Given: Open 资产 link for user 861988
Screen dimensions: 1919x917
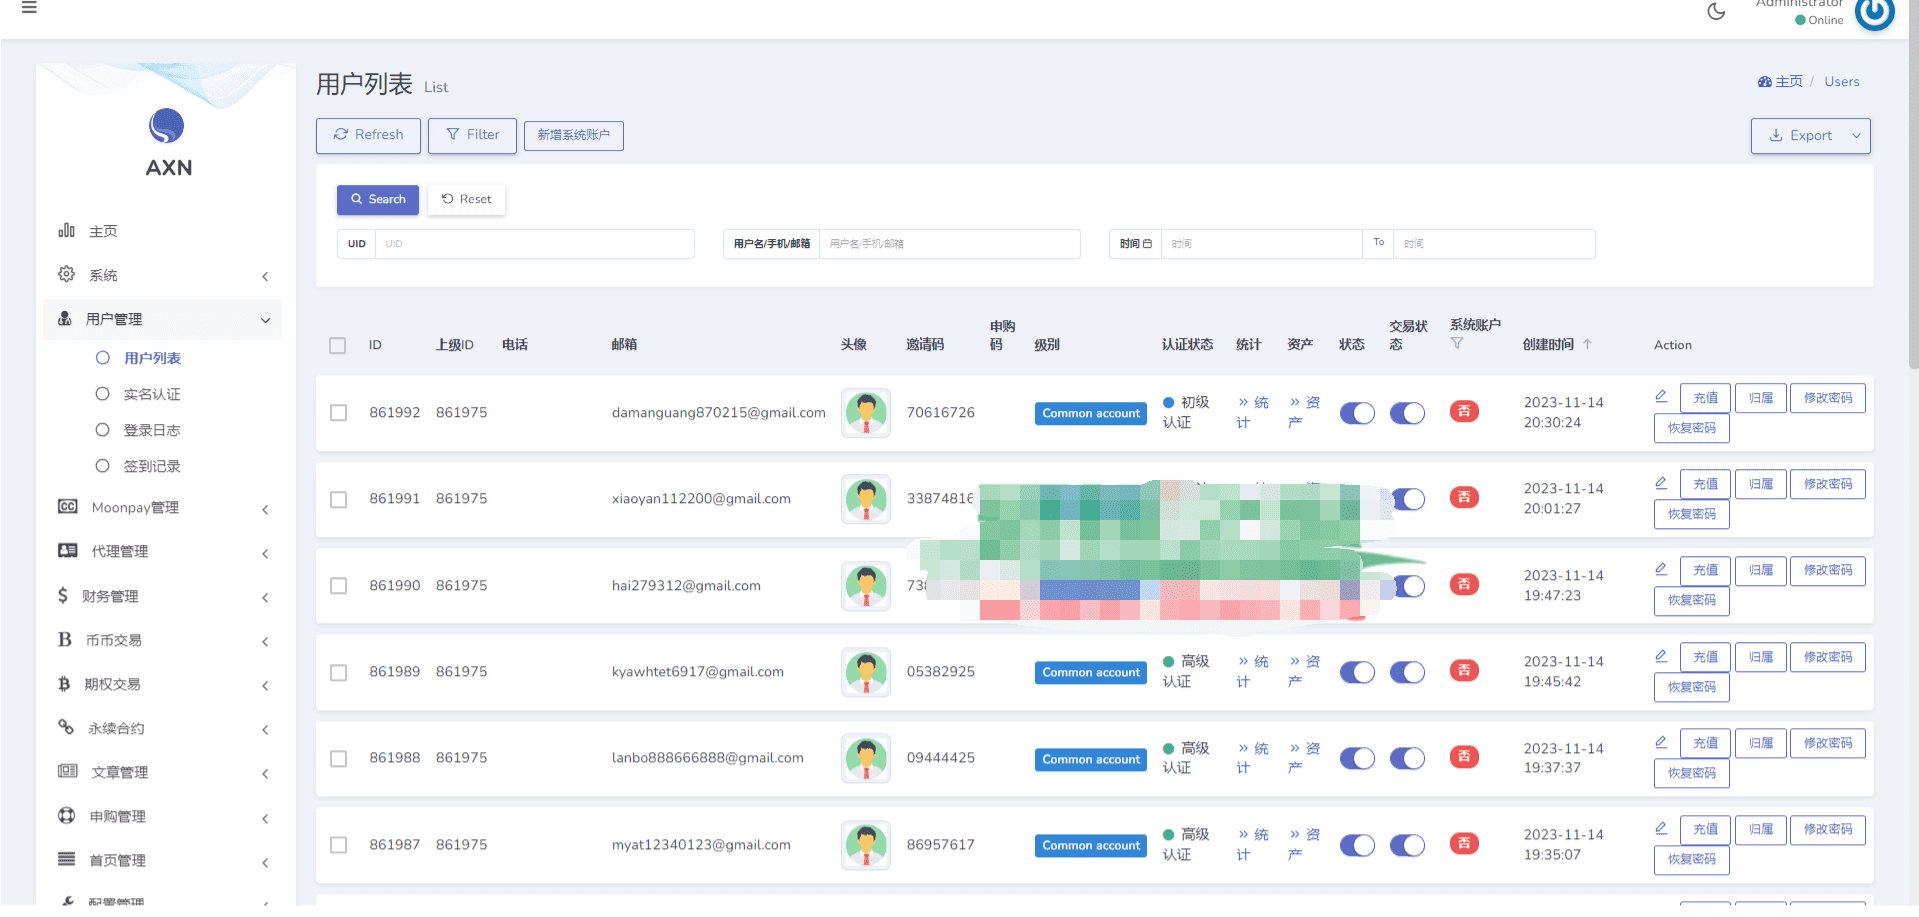Looking at the screenshot, I should [x=1304, y=758].
